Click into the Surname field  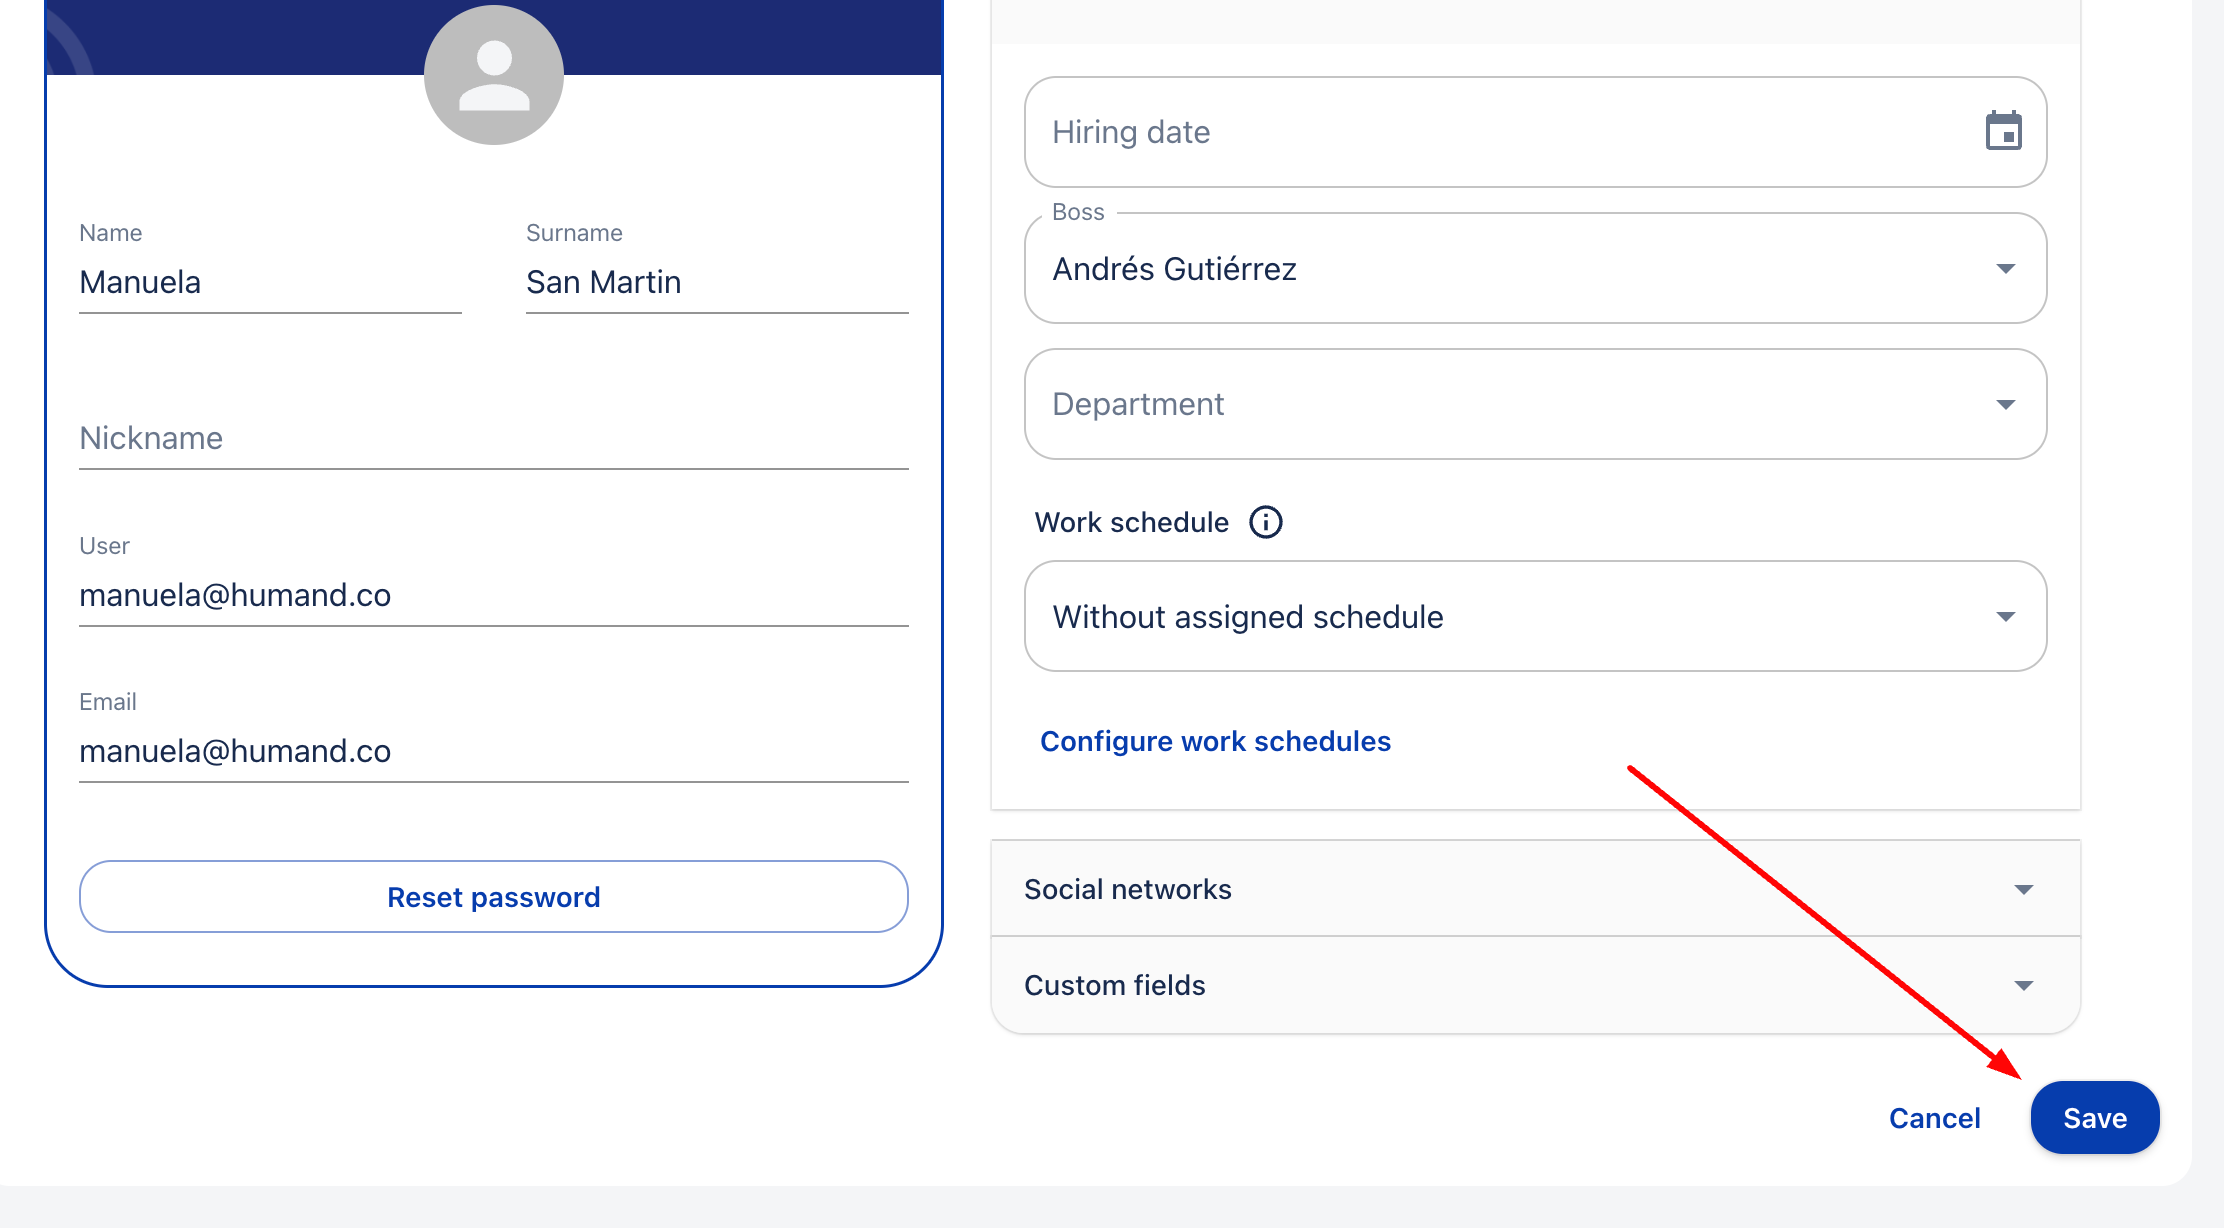[716, 283]
